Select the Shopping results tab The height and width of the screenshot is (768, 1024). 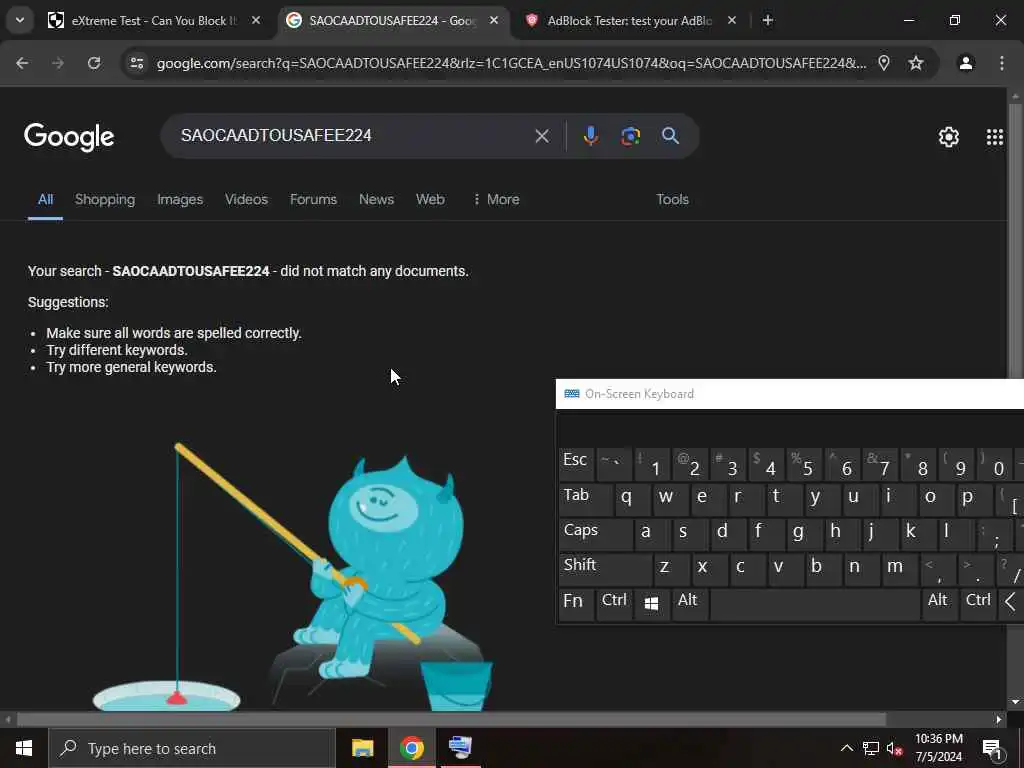click(x=105, y=199)
